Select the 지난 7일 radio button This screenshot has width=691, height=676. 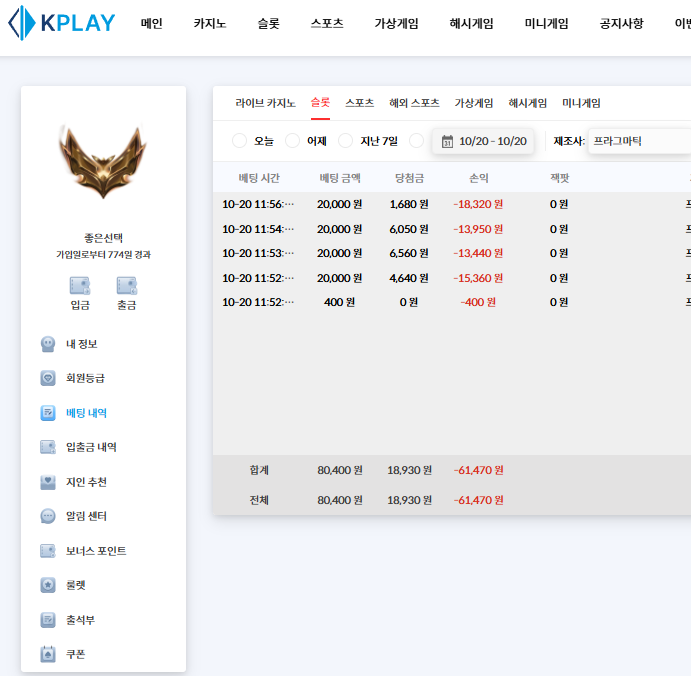coord(346,141)
